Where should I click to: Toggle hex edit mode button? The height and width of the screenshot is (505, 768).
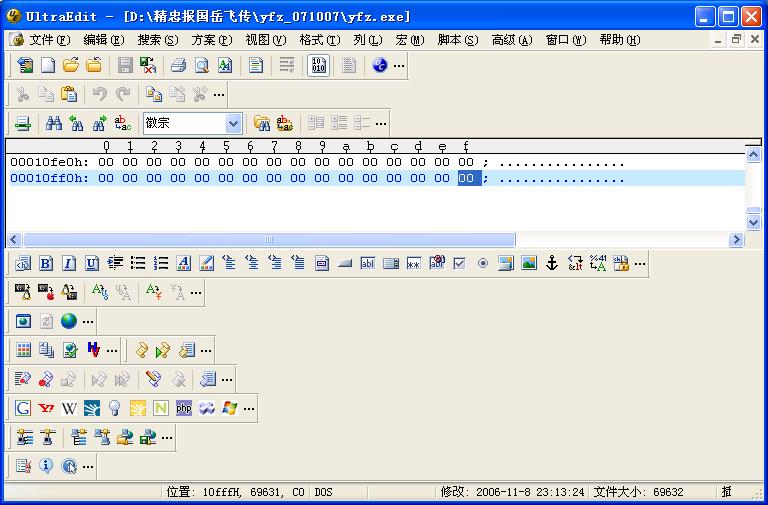pyautogui.click(x=318, y=66)
